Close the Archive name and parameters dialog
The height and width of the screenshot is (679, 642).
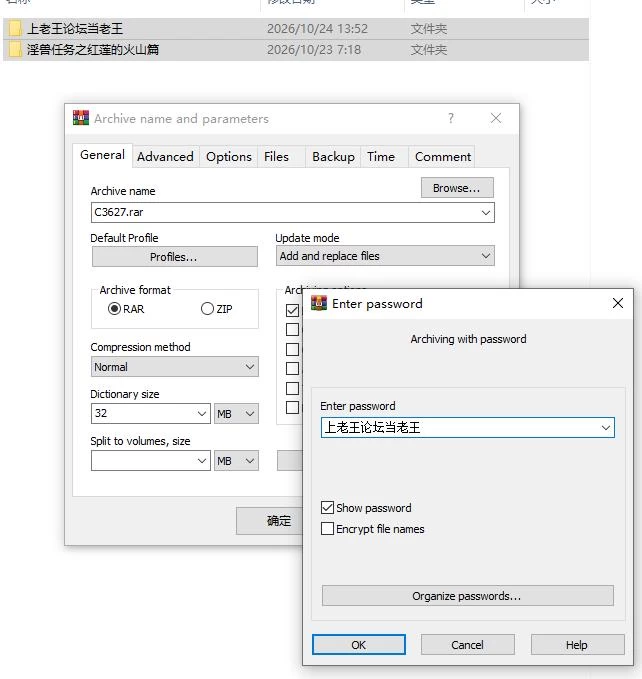click(x=496, y=118)
